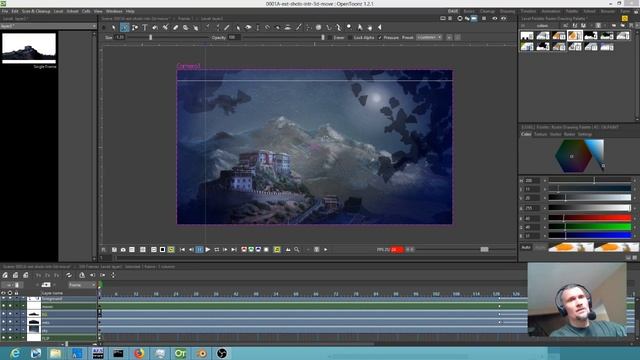This screenshot has width=640, height=360.
Task: Toggle visibility eye of FG layer
Action: (x=3, y=314)
